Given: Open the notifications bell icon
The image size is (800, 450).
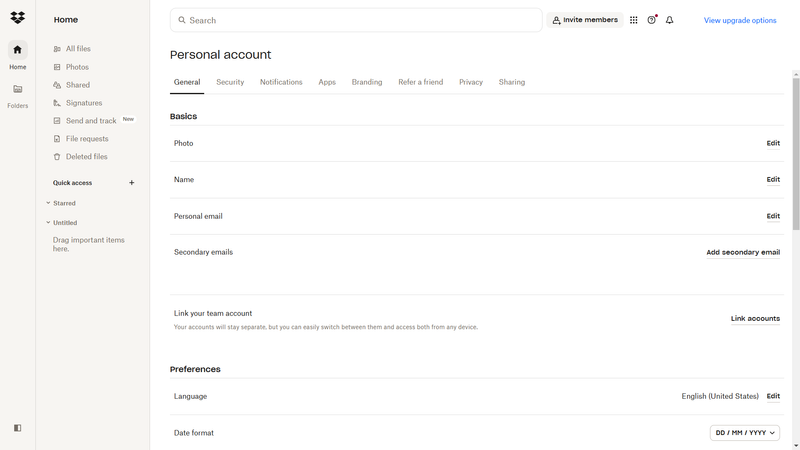Looking at the screenshot, I should (669, 20).
